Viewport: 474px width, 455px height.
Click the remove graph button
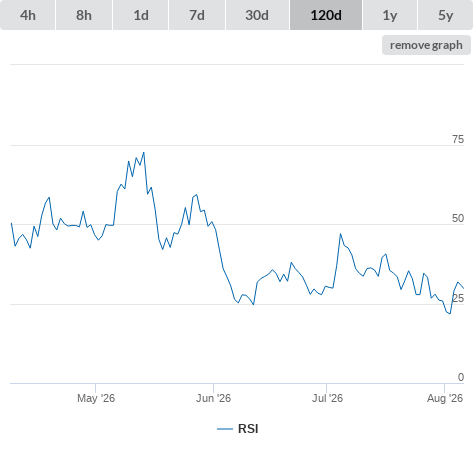(x=426, y=45)
